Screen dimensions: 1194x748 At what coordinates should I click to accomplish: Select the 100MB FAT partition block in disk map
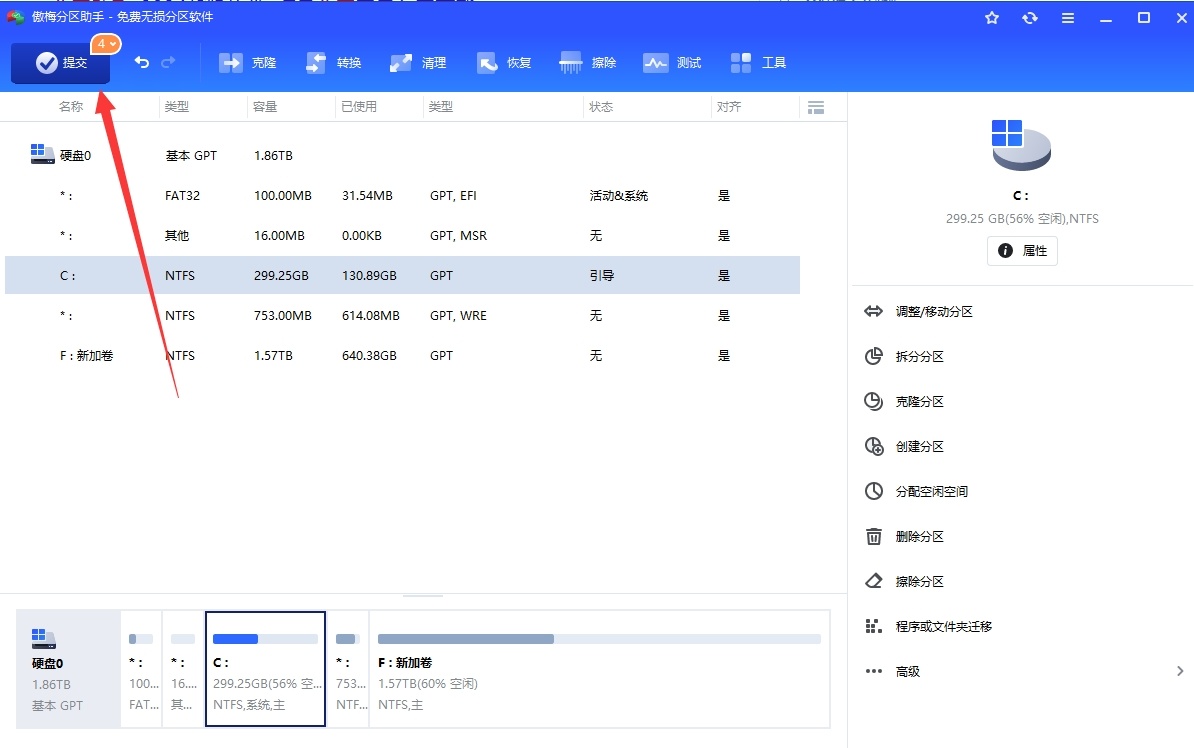coord(142,669)
